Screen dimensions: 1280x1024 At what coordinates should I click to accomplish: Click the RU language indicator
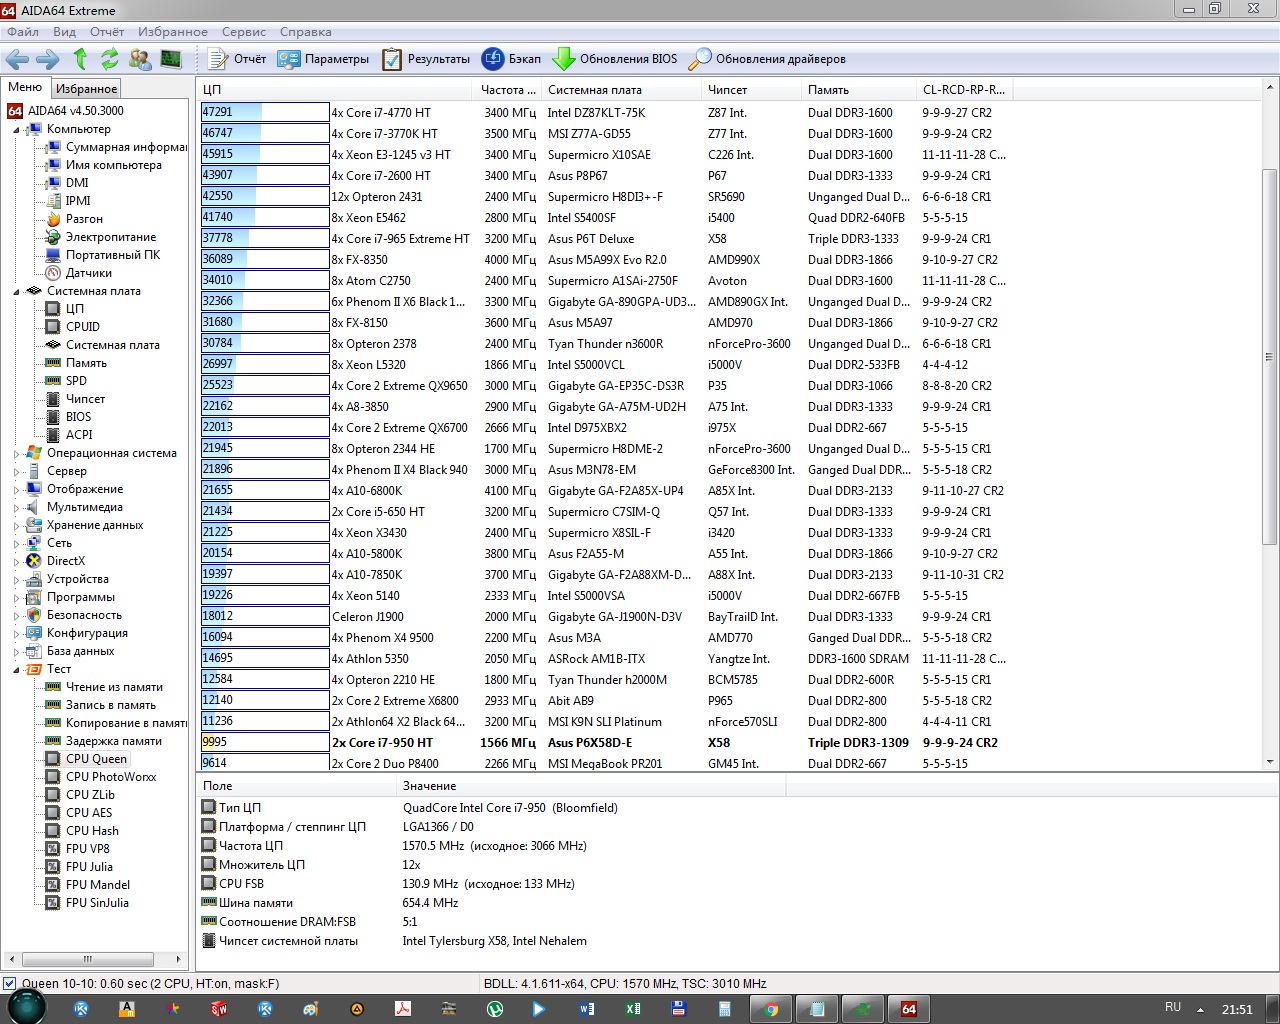click(x=1173, y=1007)
